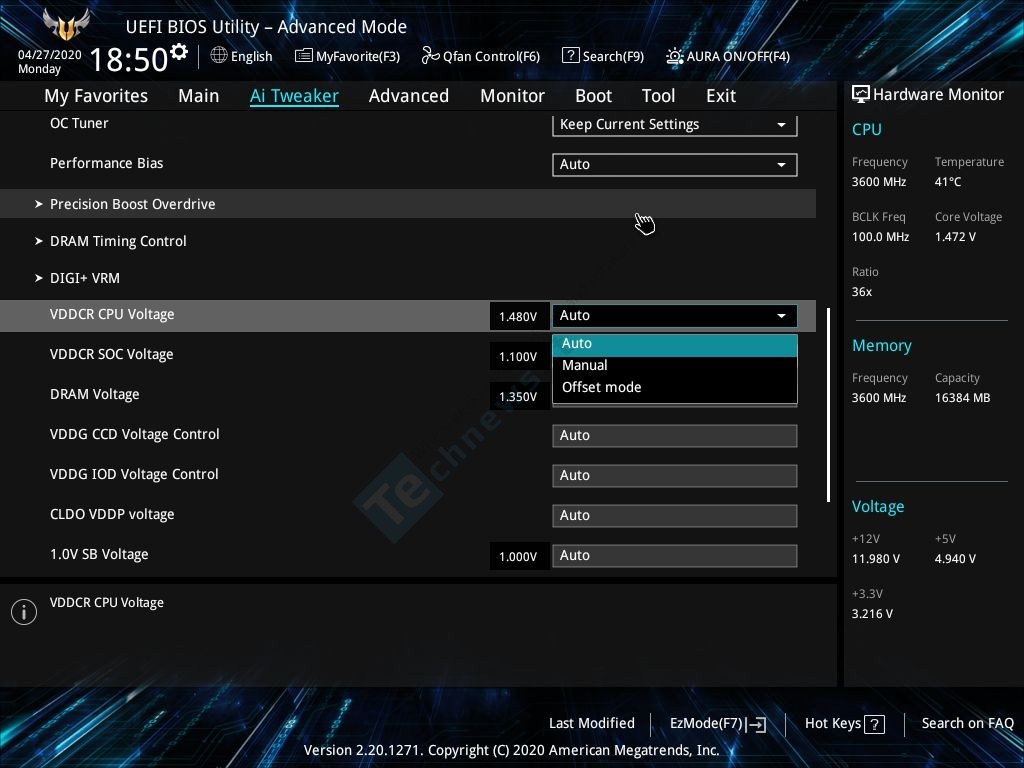Click the BCLK Freq 100.0 MHz reading
Viewport: 1024px width, 768px height.
pyautogui.click(x=880, y=237)
